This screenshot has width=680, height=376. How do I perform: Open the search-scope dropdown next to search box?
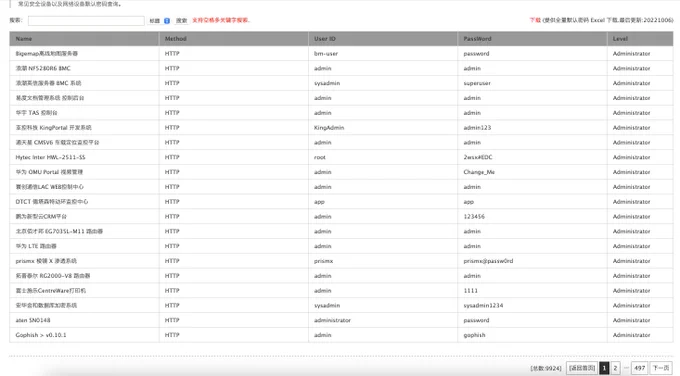point(159,21)
